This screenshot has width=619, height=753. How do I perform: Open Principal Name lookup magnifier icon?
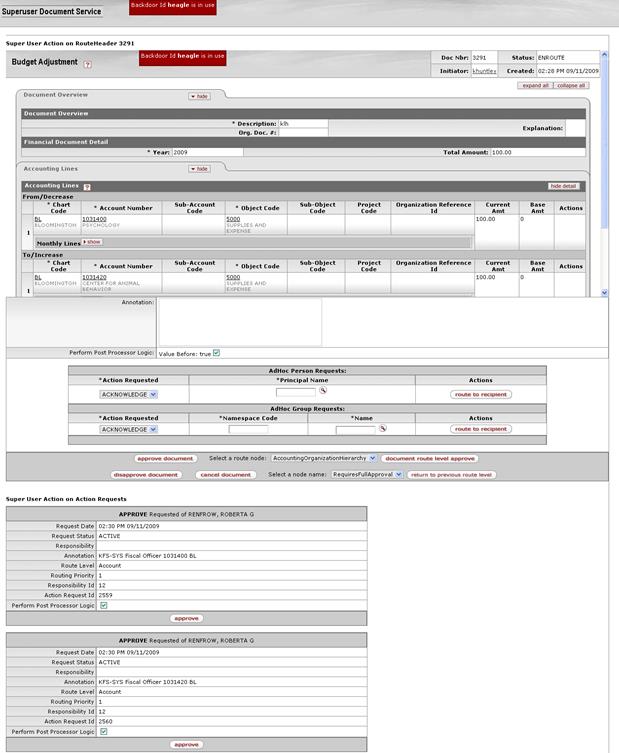tap(323, 390)
